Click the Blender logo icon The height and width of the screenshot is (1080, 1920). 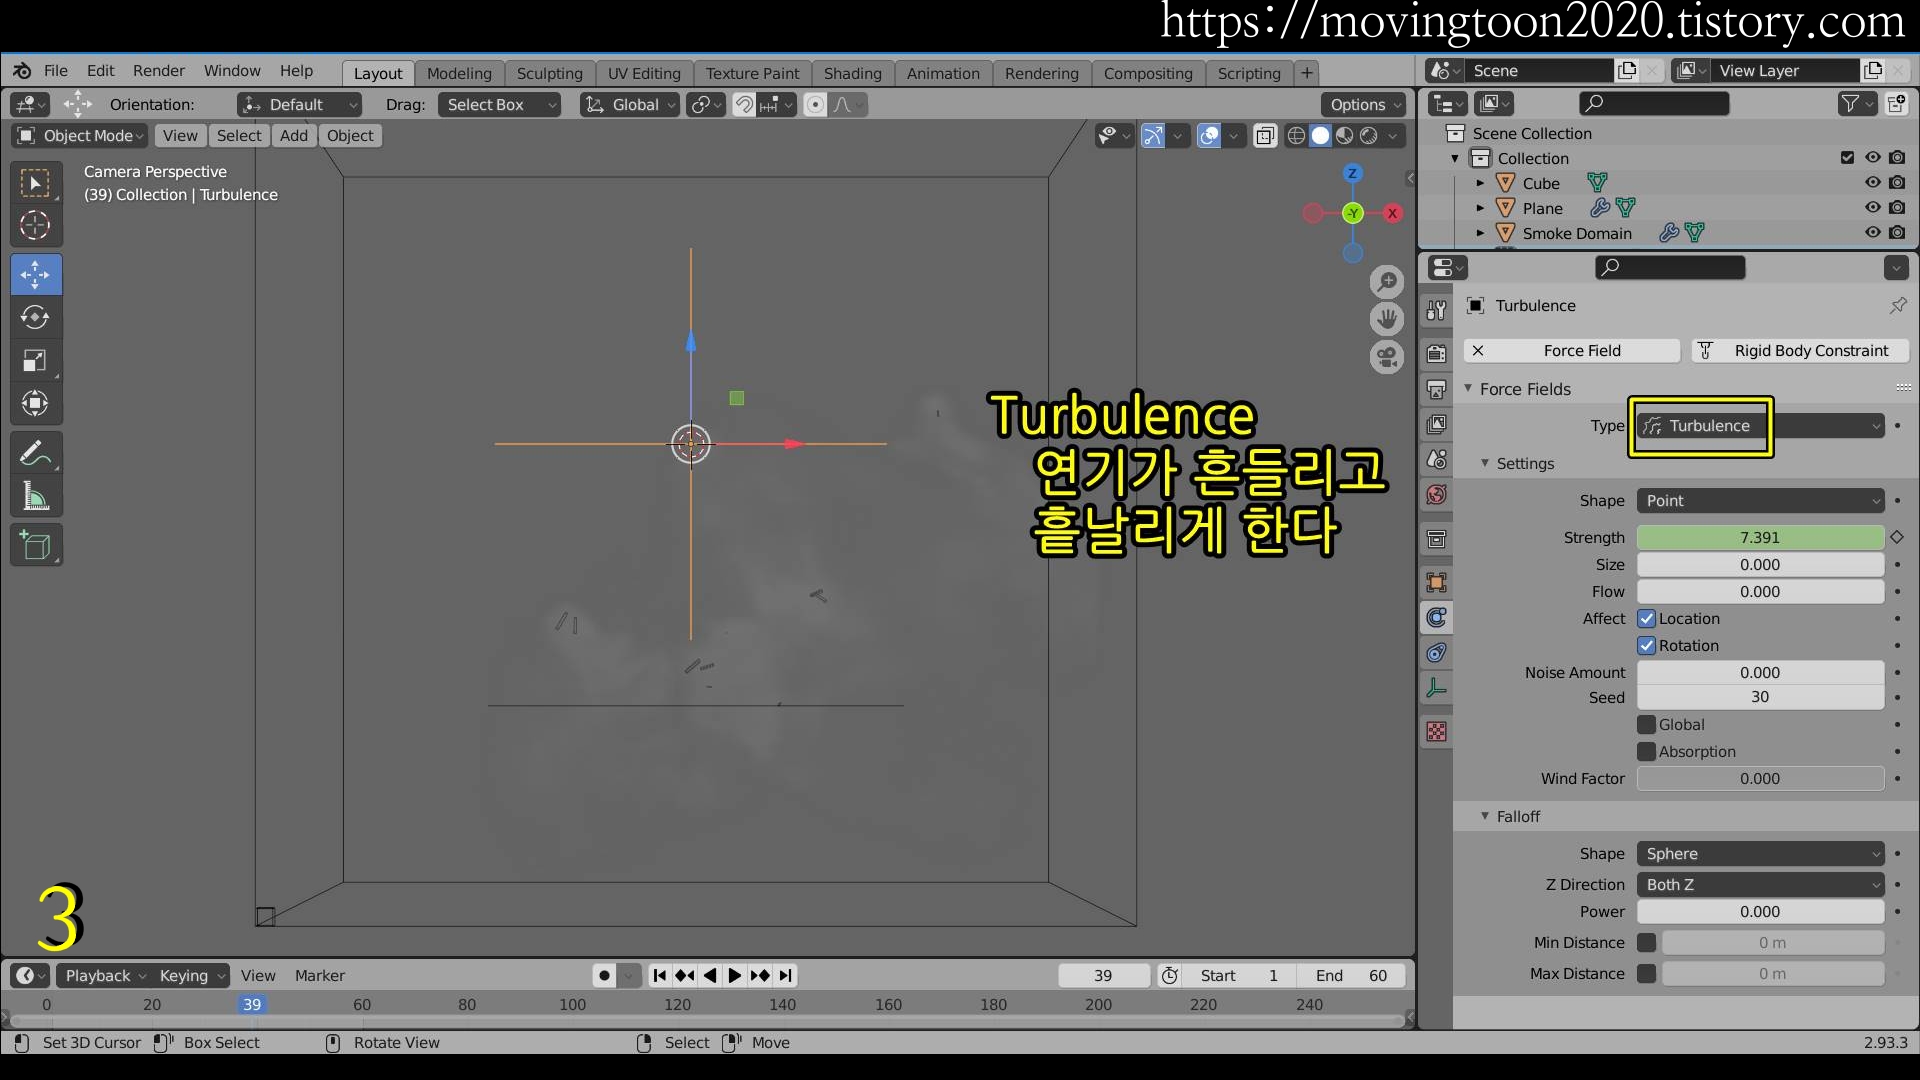[x=22, y=71]
